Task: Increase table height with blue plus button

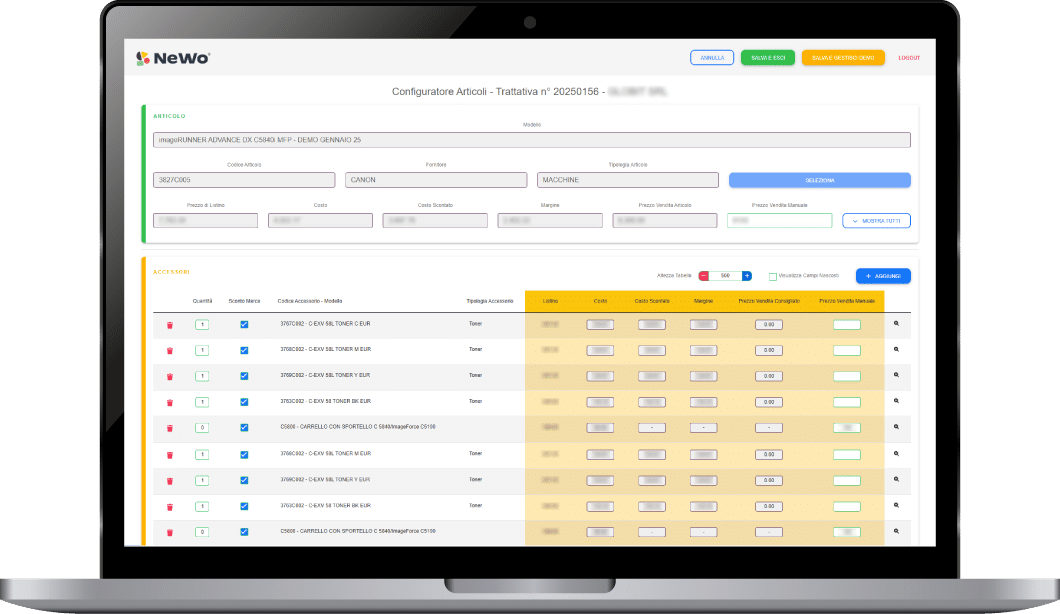Action: point(747,276)
